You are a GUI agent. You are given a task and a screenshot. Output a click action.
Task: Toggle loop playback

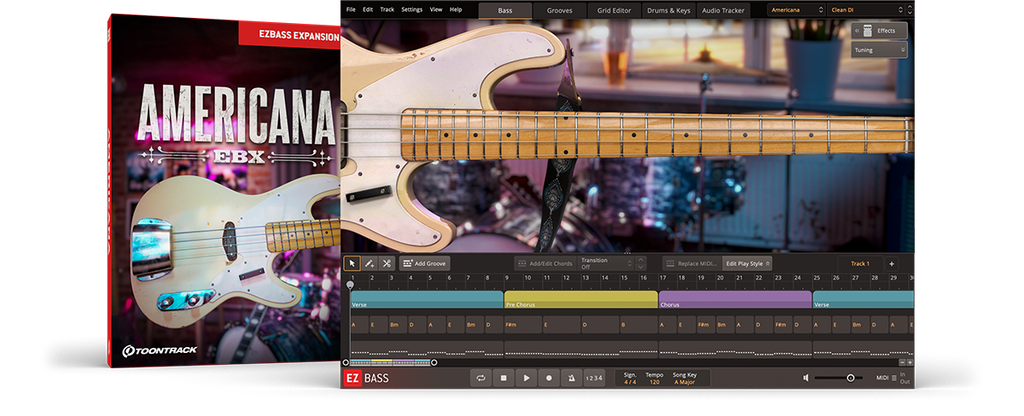pos(481,377)
